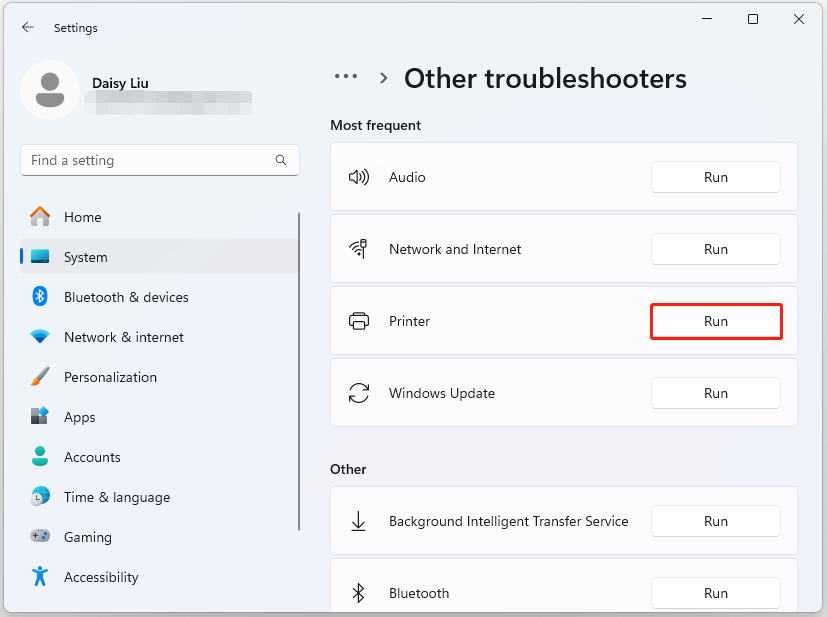
Task: Click the Audio speaker icon
Action: point(358,177)
